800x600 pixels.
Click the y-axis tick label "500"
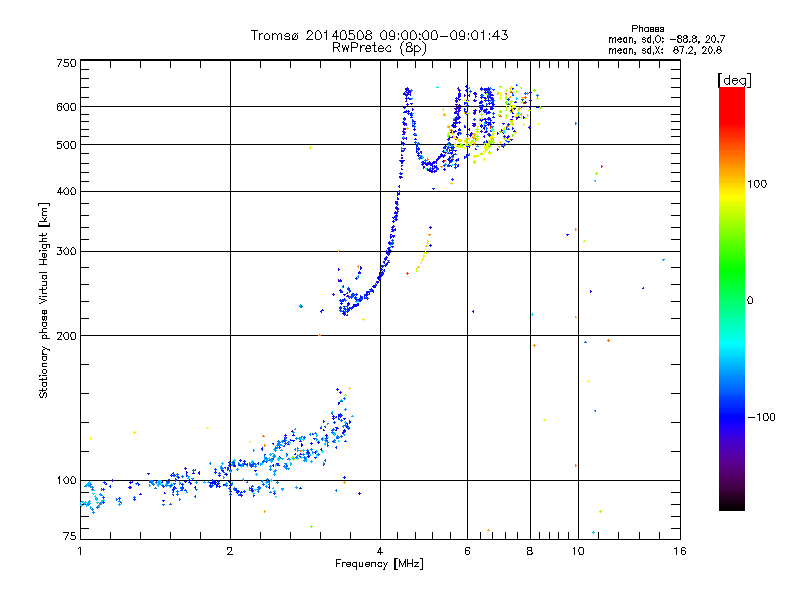(67, 145)
